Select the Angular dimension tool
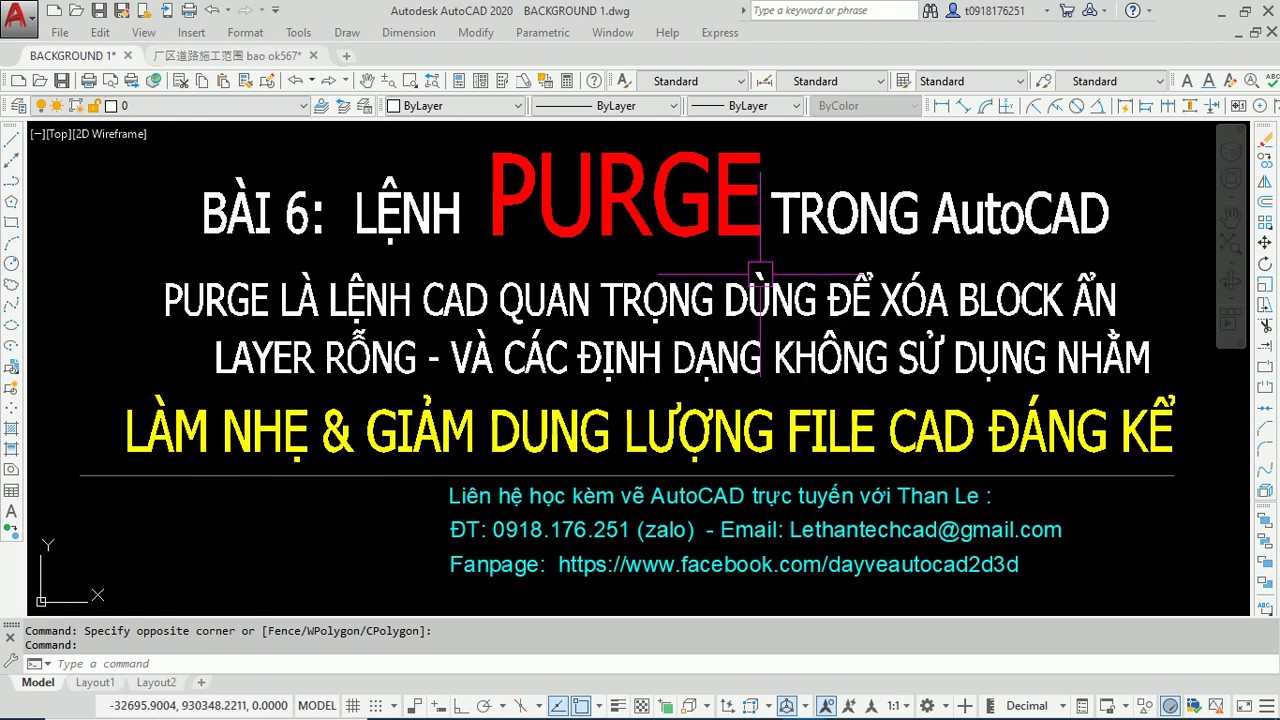 click(x=1097, y=106)
